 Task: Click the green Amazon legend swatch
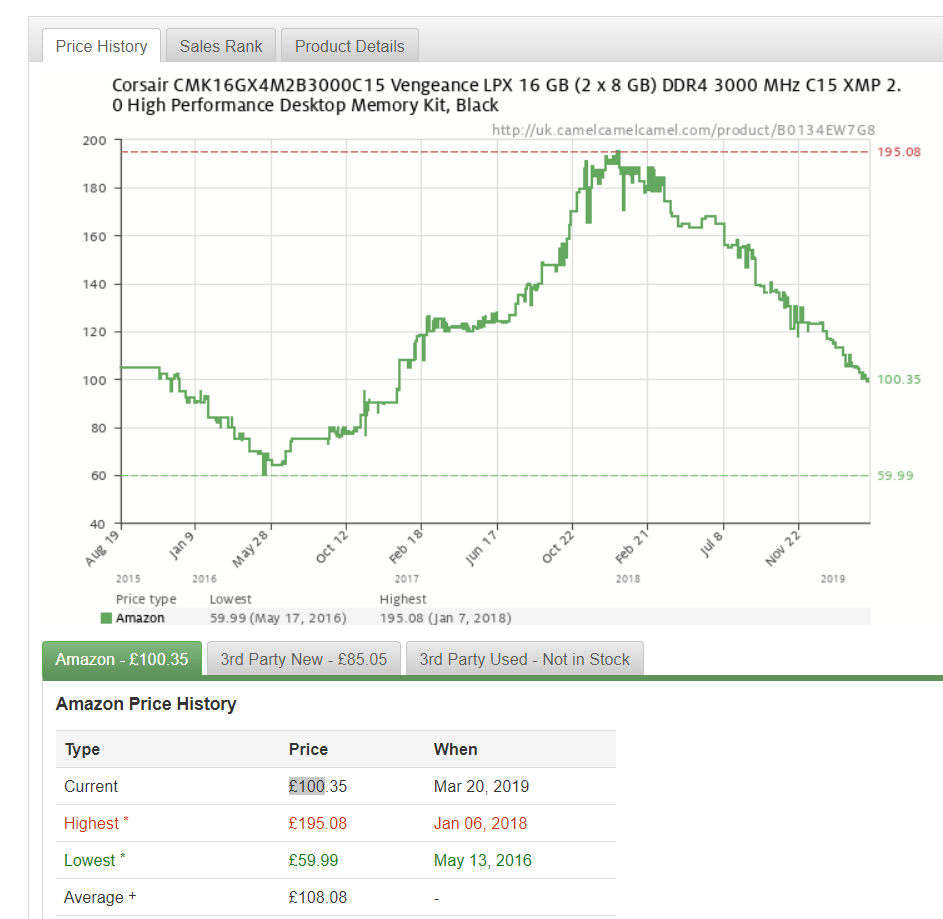point(106,618)
